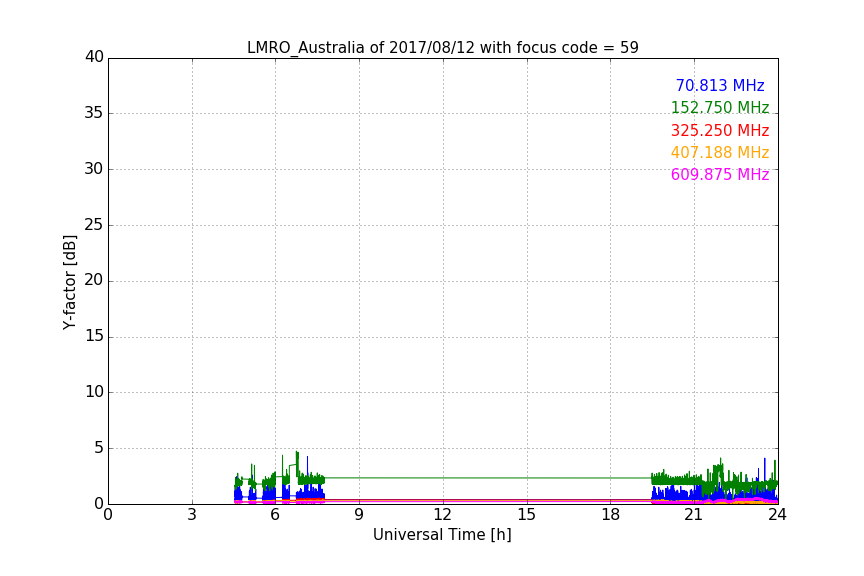Click the x-axis tick value 9

pyautogui.click(x=359, y=515)
